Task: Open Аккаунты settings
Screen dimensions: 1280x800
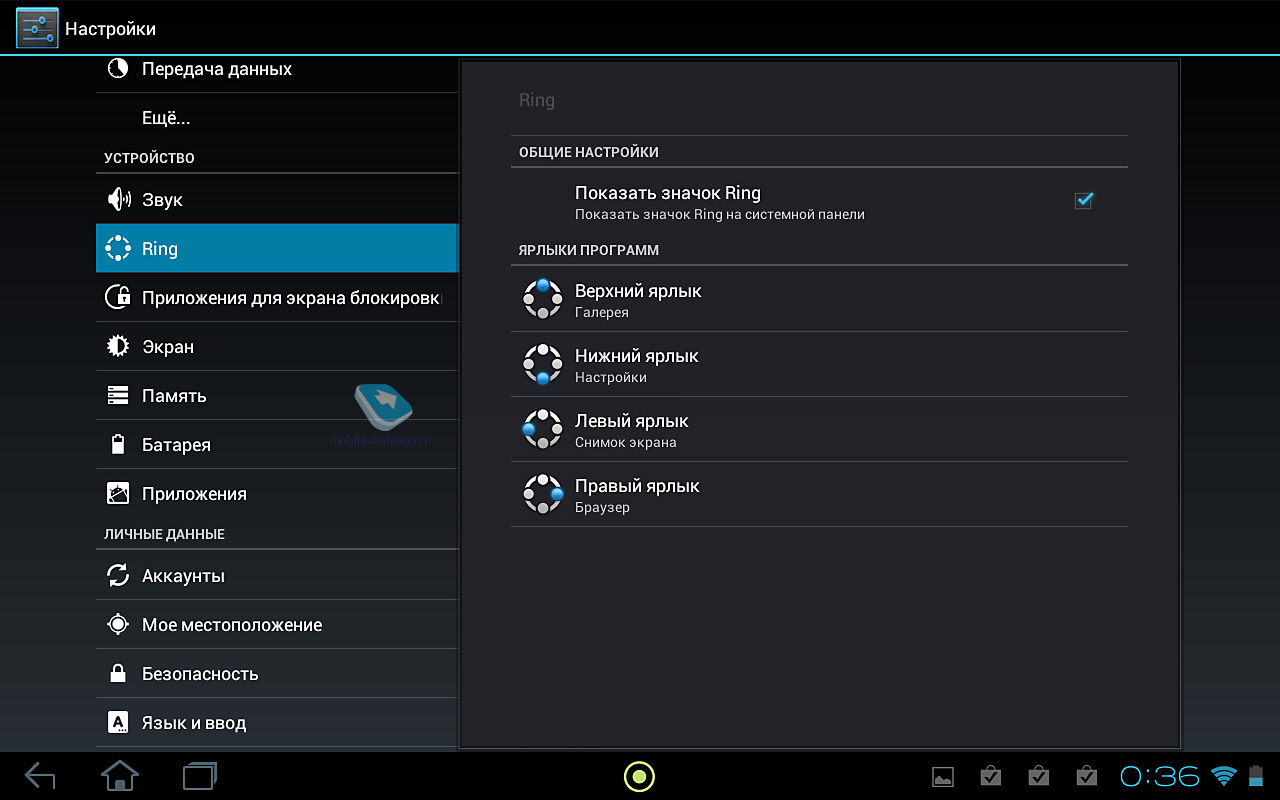Action: (x=277, y=575)
